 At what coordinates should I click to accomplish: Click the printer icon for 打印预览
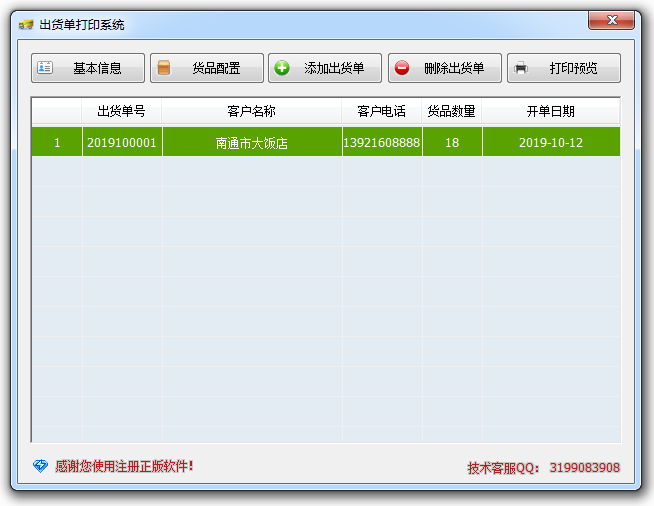pyautogui.click(x=521, y=68)
